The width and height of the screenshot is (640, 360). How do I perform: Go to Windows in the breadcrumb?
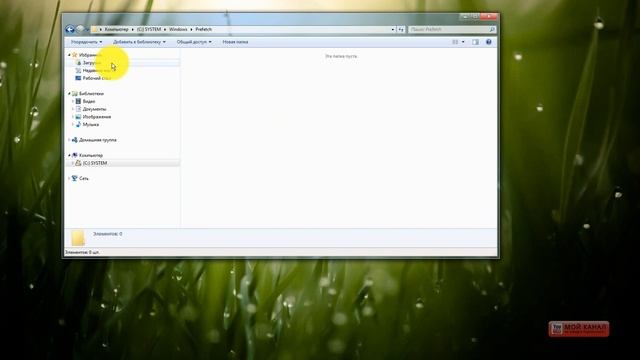click(178, 29)
